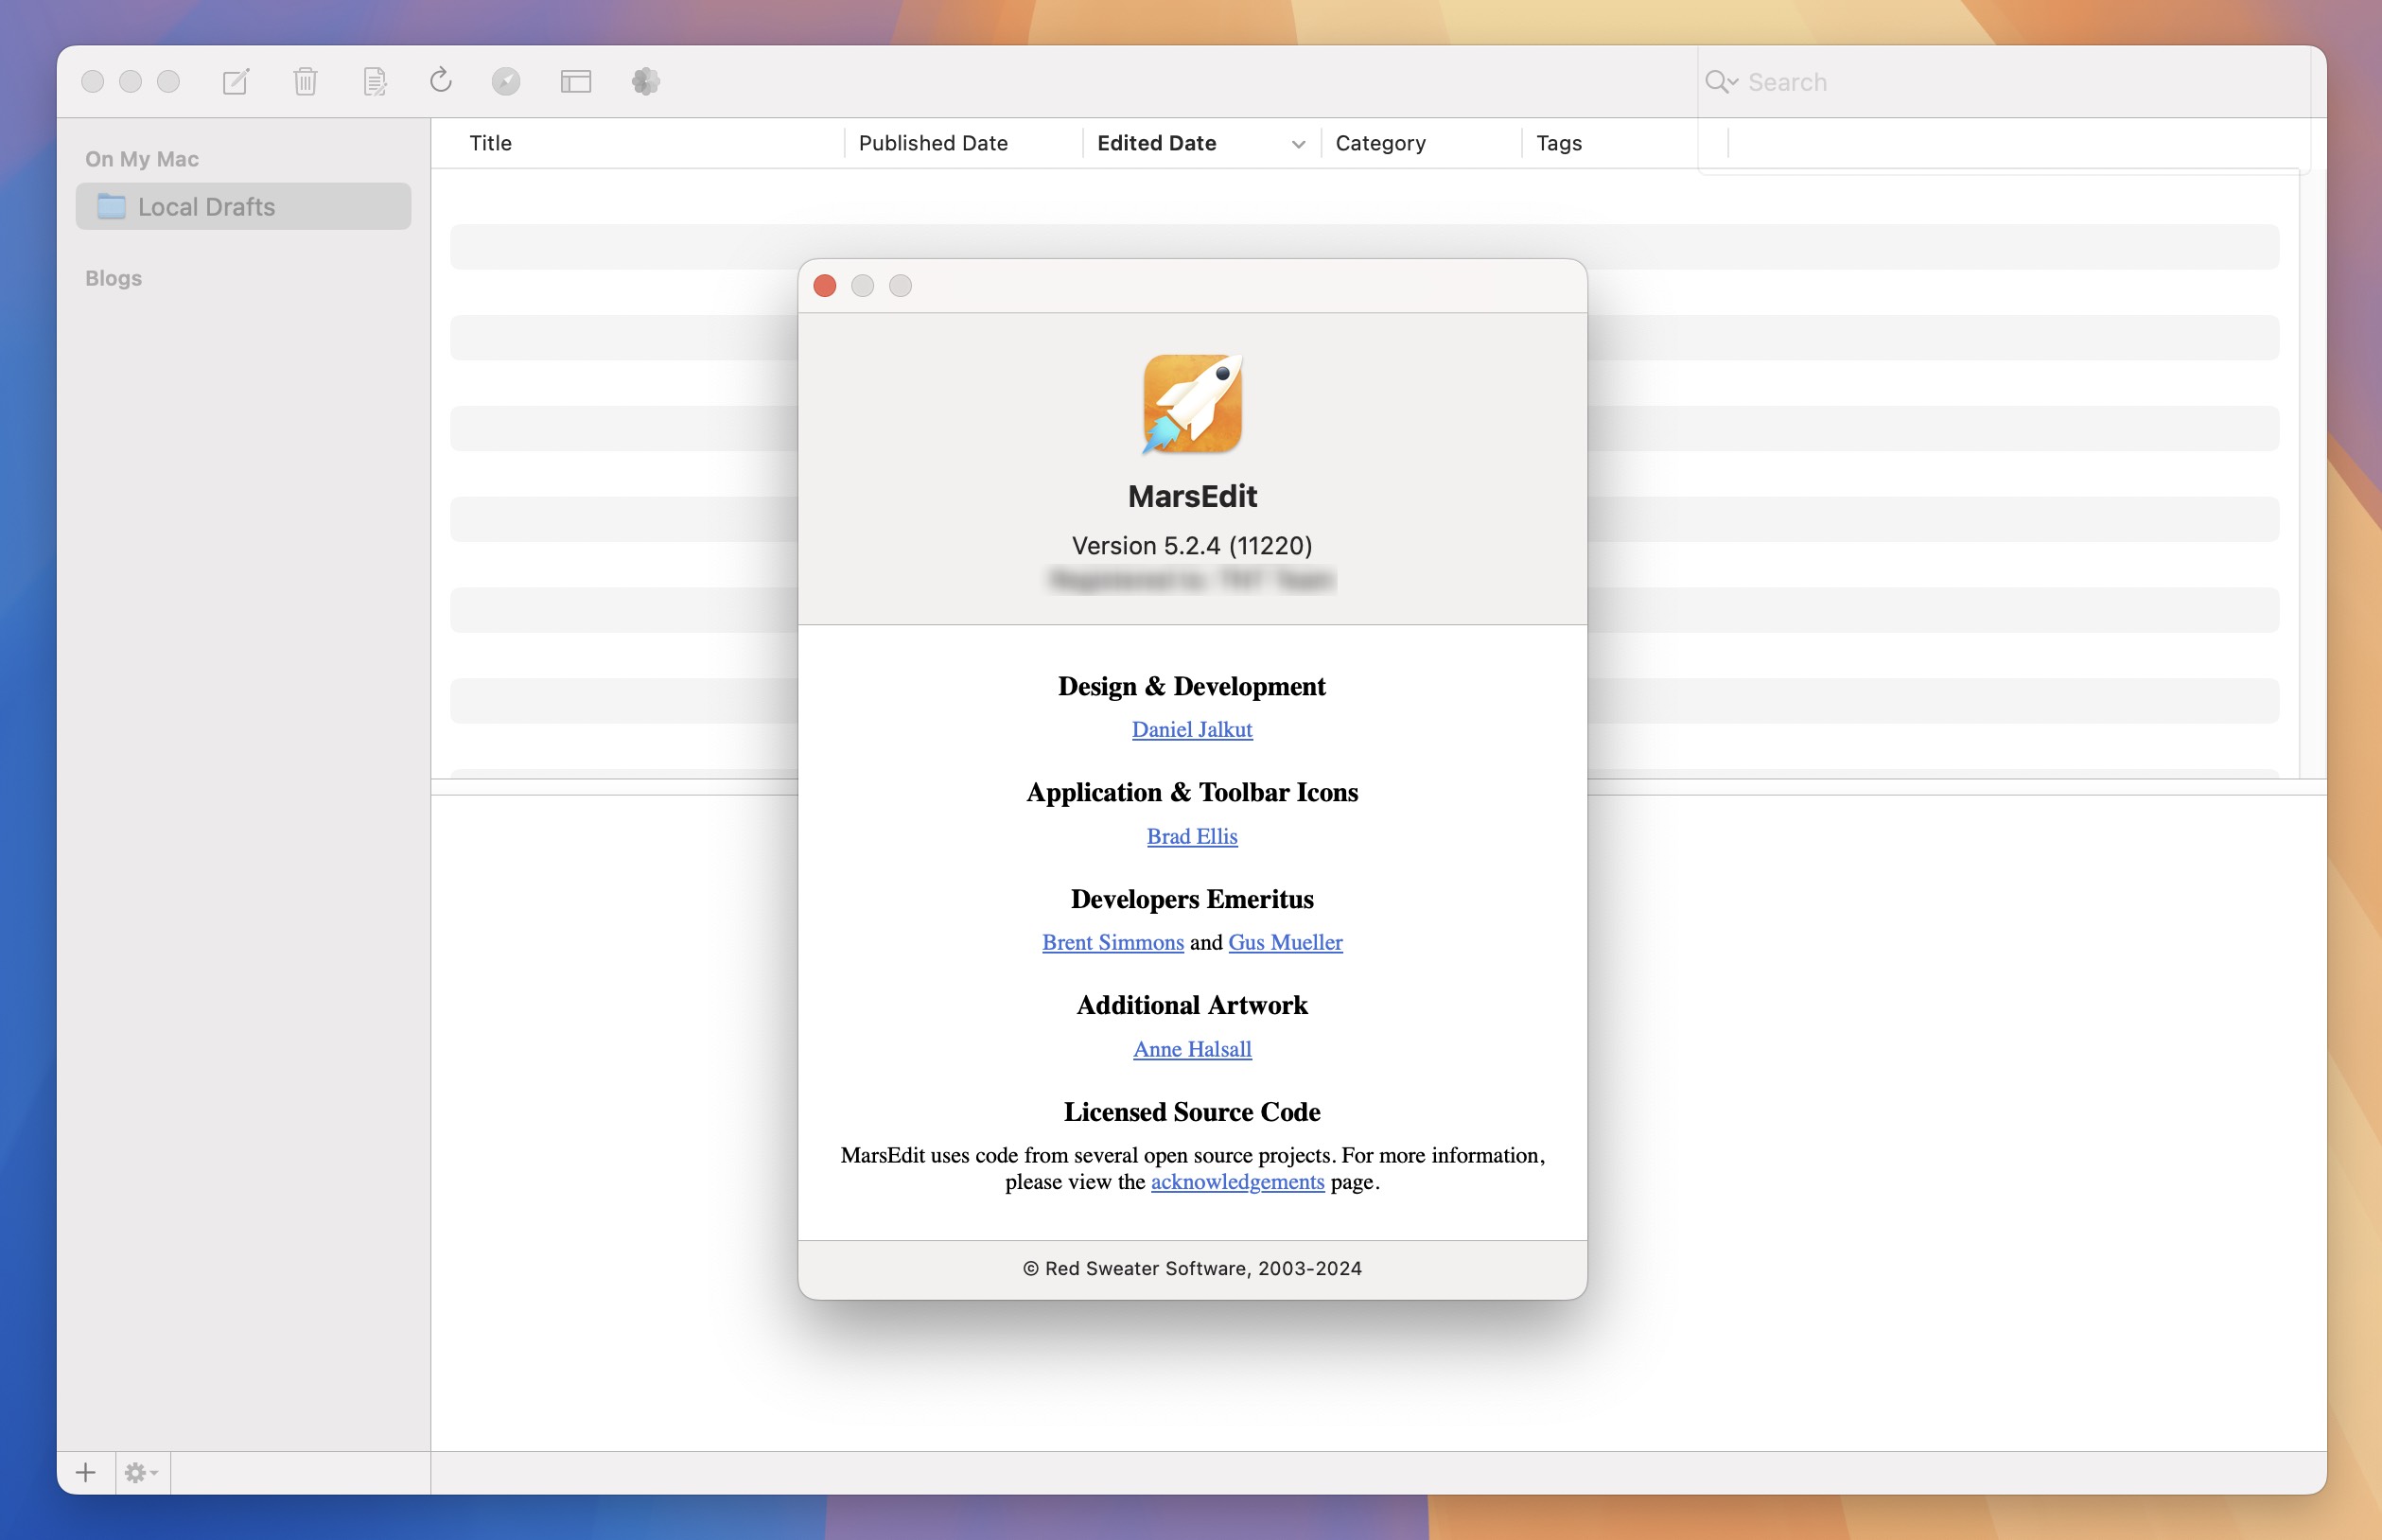Click the Additional Artwork heading

pos(1192,1005)
